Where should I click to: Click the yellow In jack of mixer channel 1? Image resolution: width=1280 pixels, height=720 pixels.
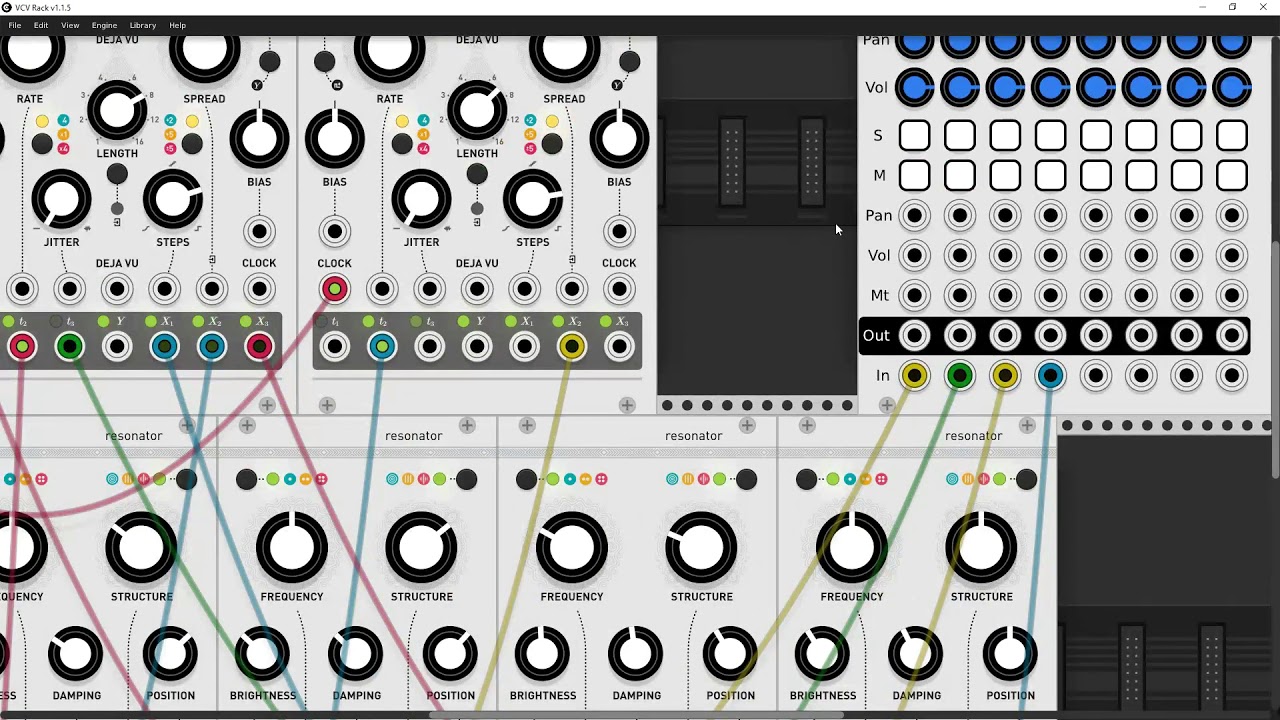914,375
